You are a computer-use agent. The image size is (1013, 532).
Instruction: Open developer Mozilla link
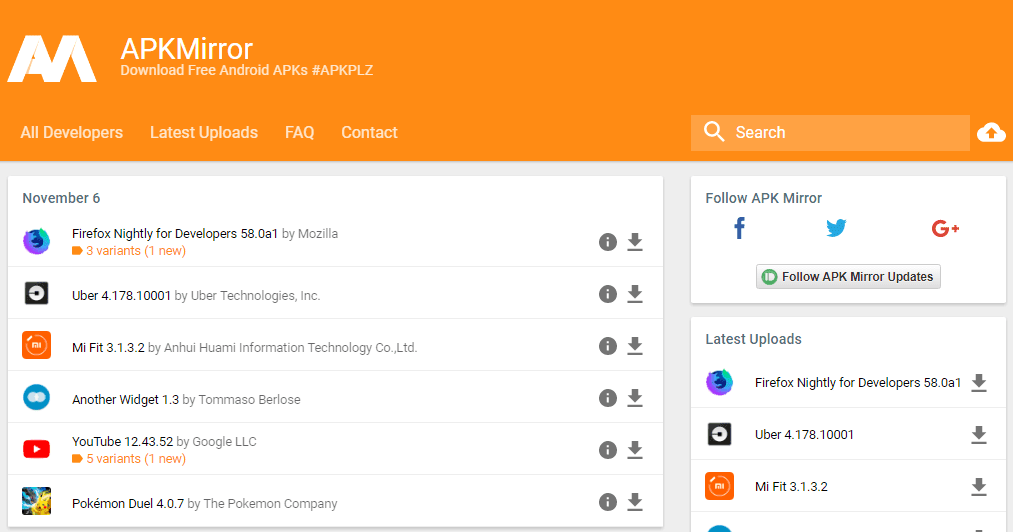pos(318,233)
